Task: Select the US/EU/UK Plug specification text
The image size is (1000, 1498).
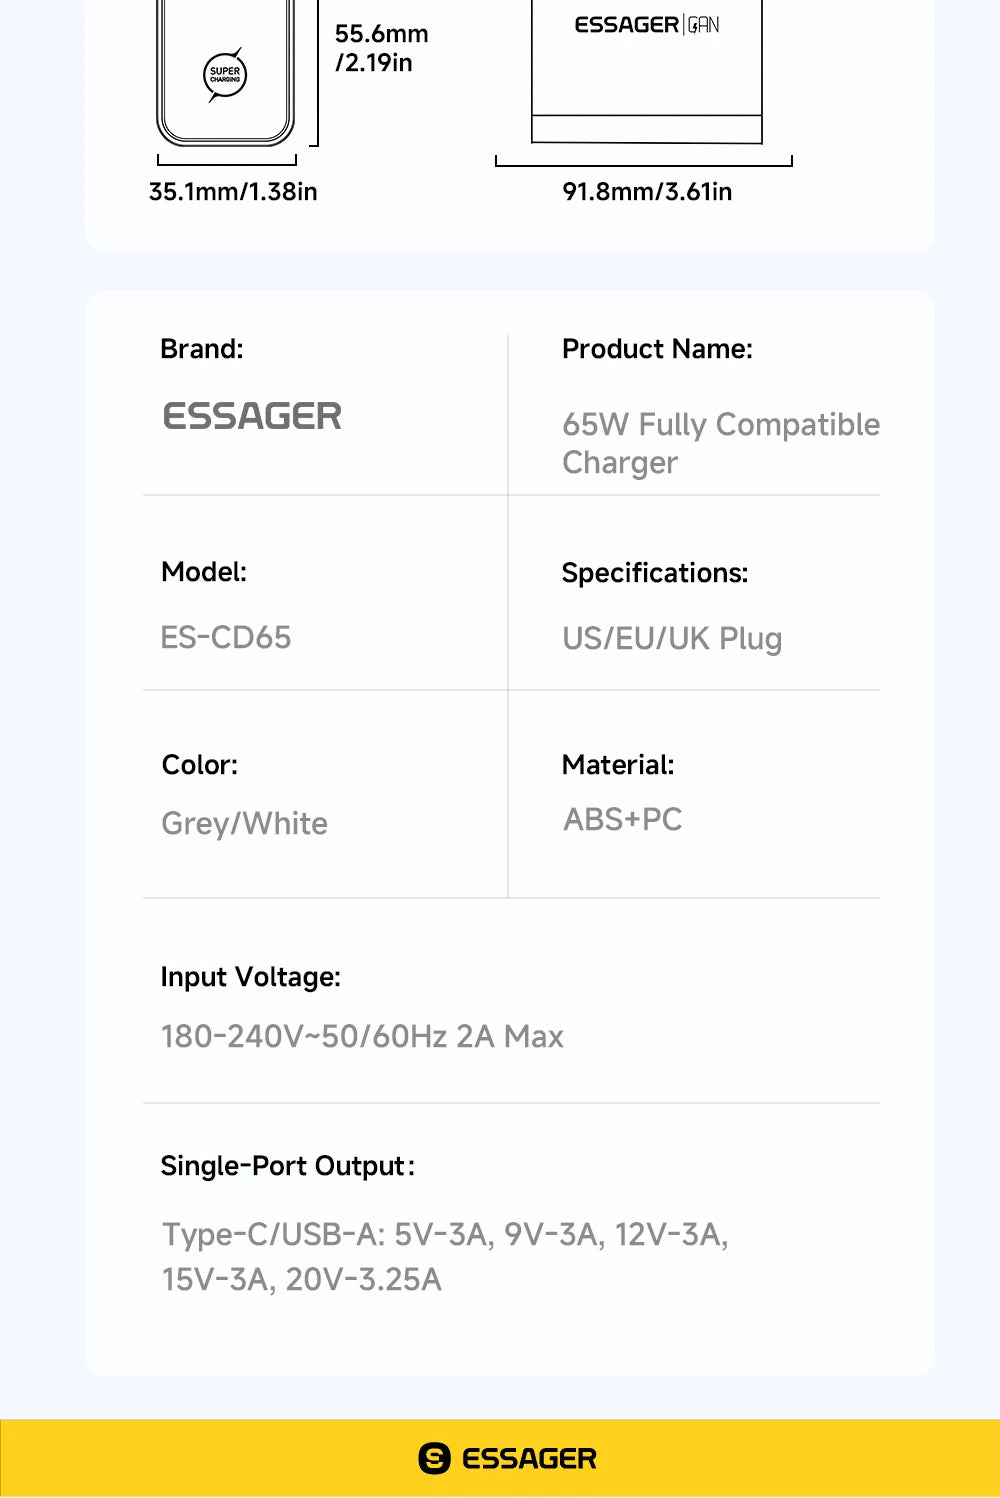Action: pyautogui.click(x=672, y=639)
